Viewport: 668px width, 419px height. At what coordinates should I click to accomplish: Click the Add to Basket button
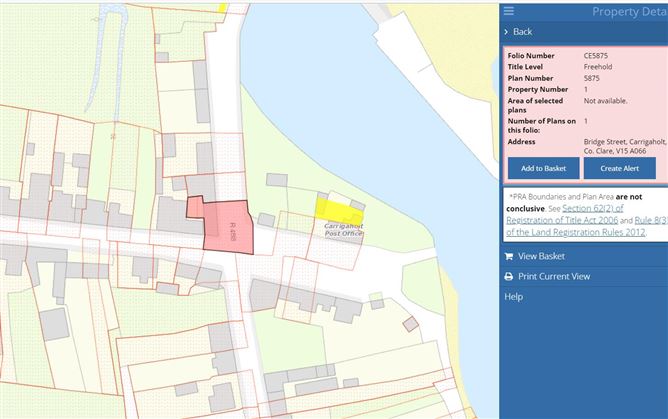[543, 168]
